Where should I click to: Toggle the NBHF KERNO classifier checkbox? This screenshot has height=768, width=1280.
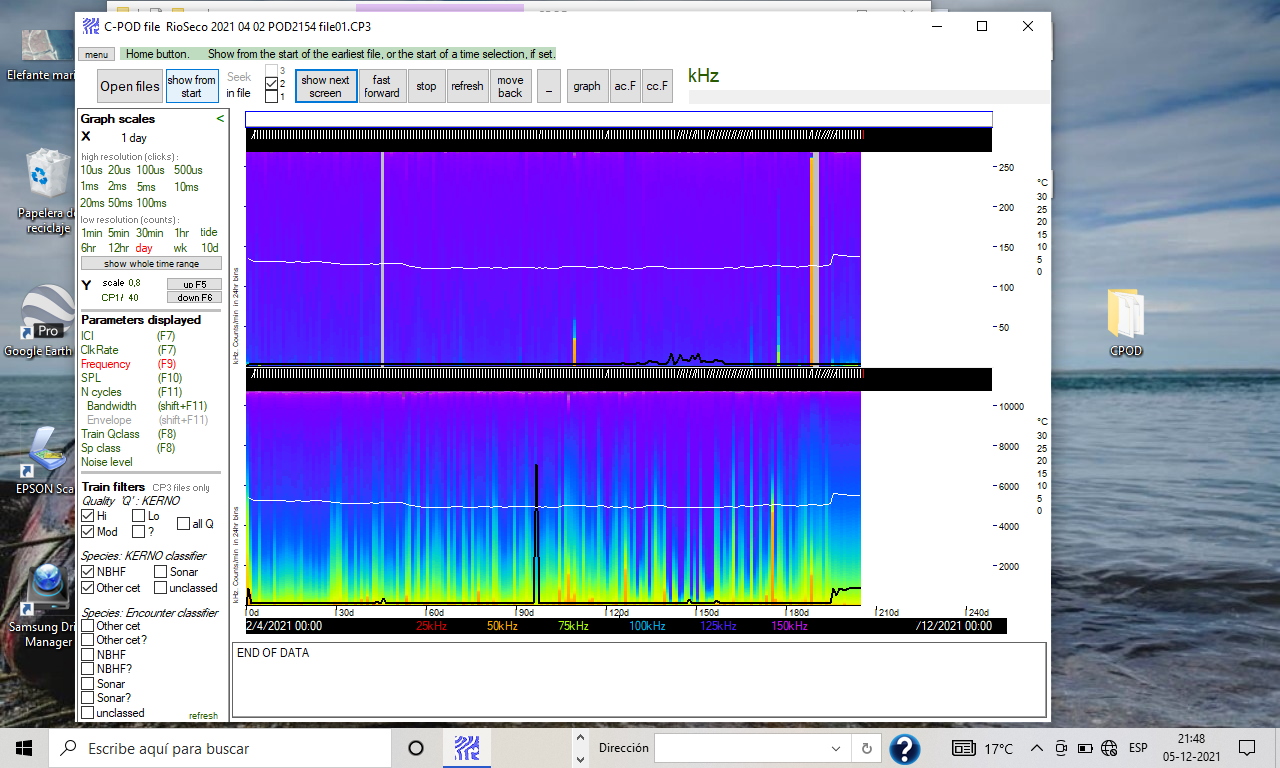pyautogui.click(x=88, y=572)
